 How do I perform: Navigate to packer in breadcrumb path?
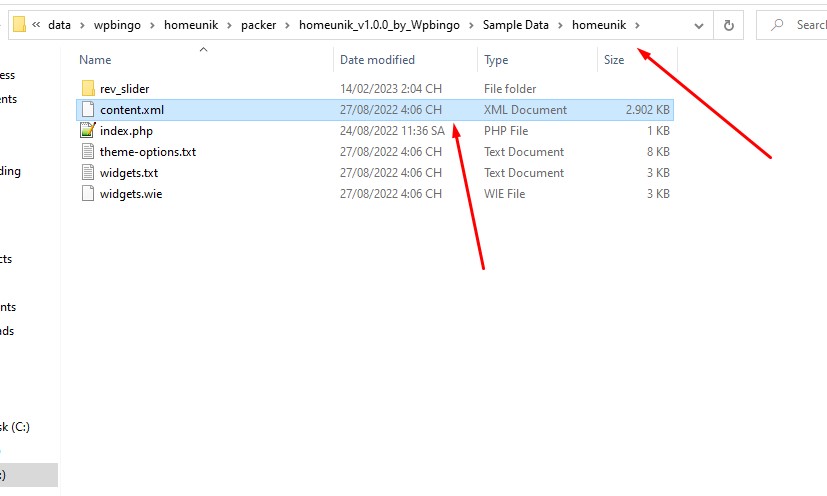coord(258,25)
